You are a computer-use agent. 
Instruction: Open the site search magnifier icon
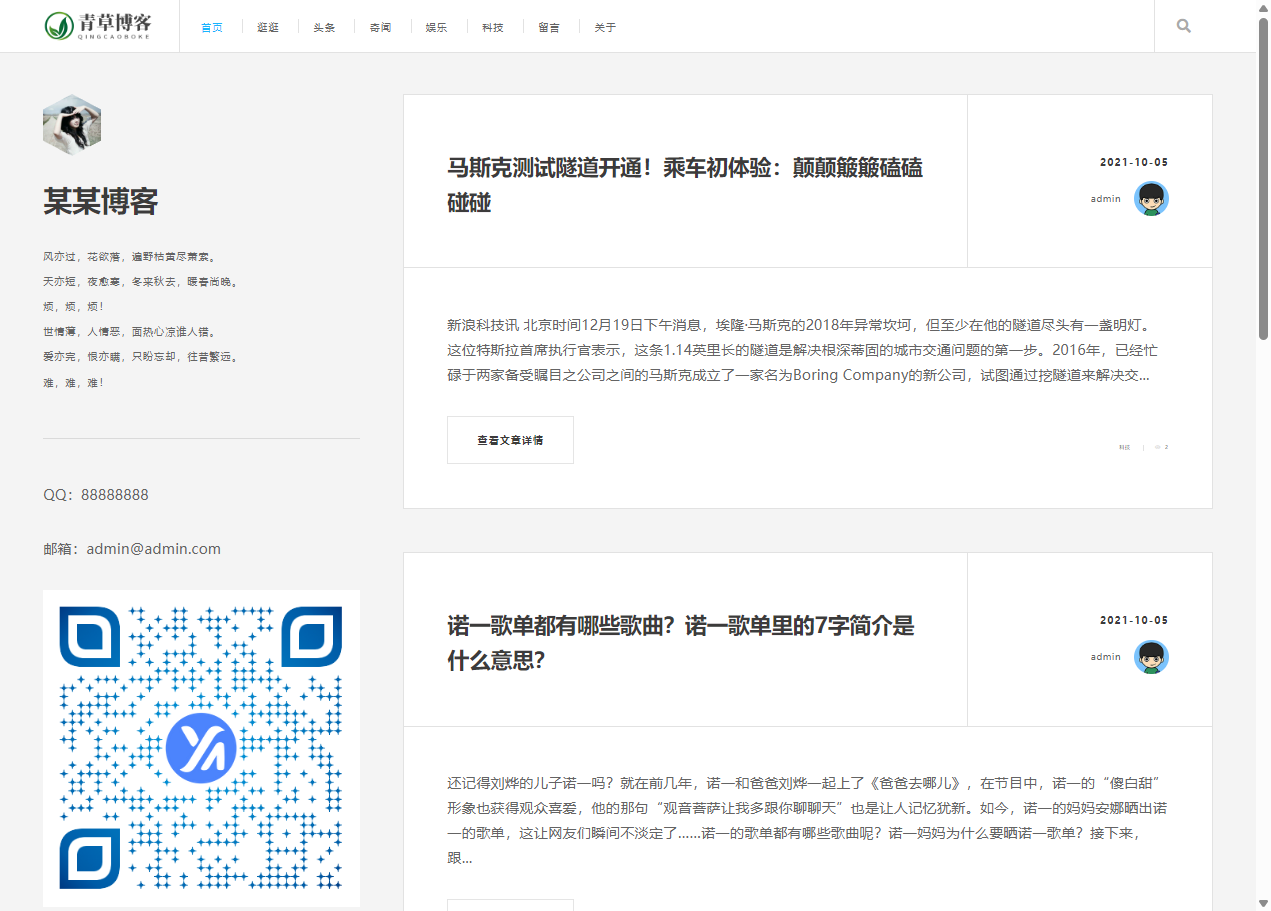click(x=1184, y=25)
